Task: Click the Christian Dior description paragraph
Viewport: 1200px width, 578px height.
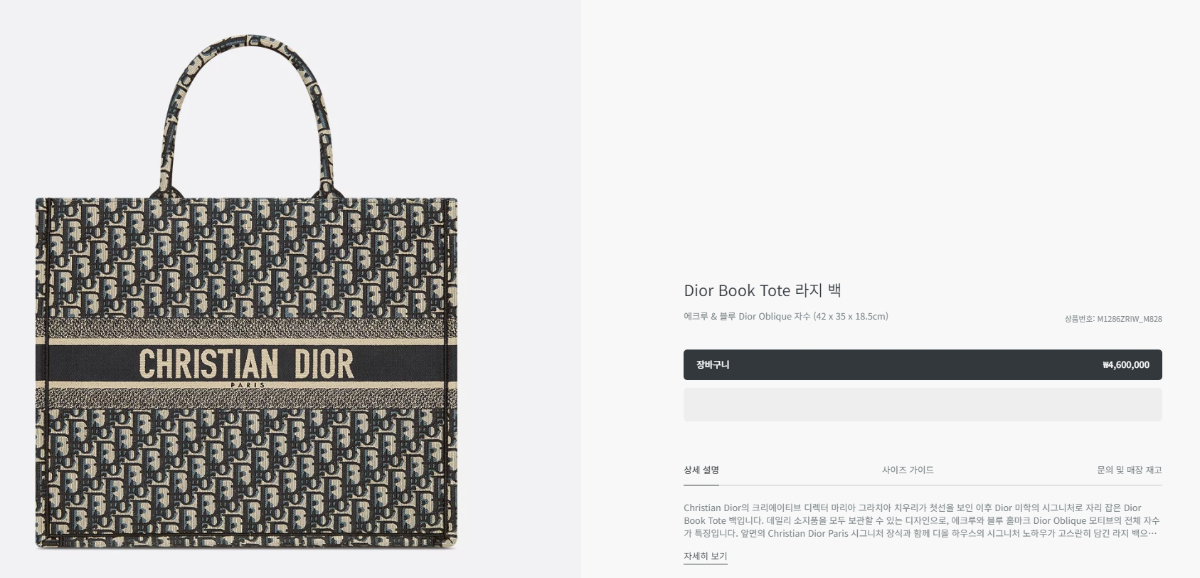Action: point(920,520)
